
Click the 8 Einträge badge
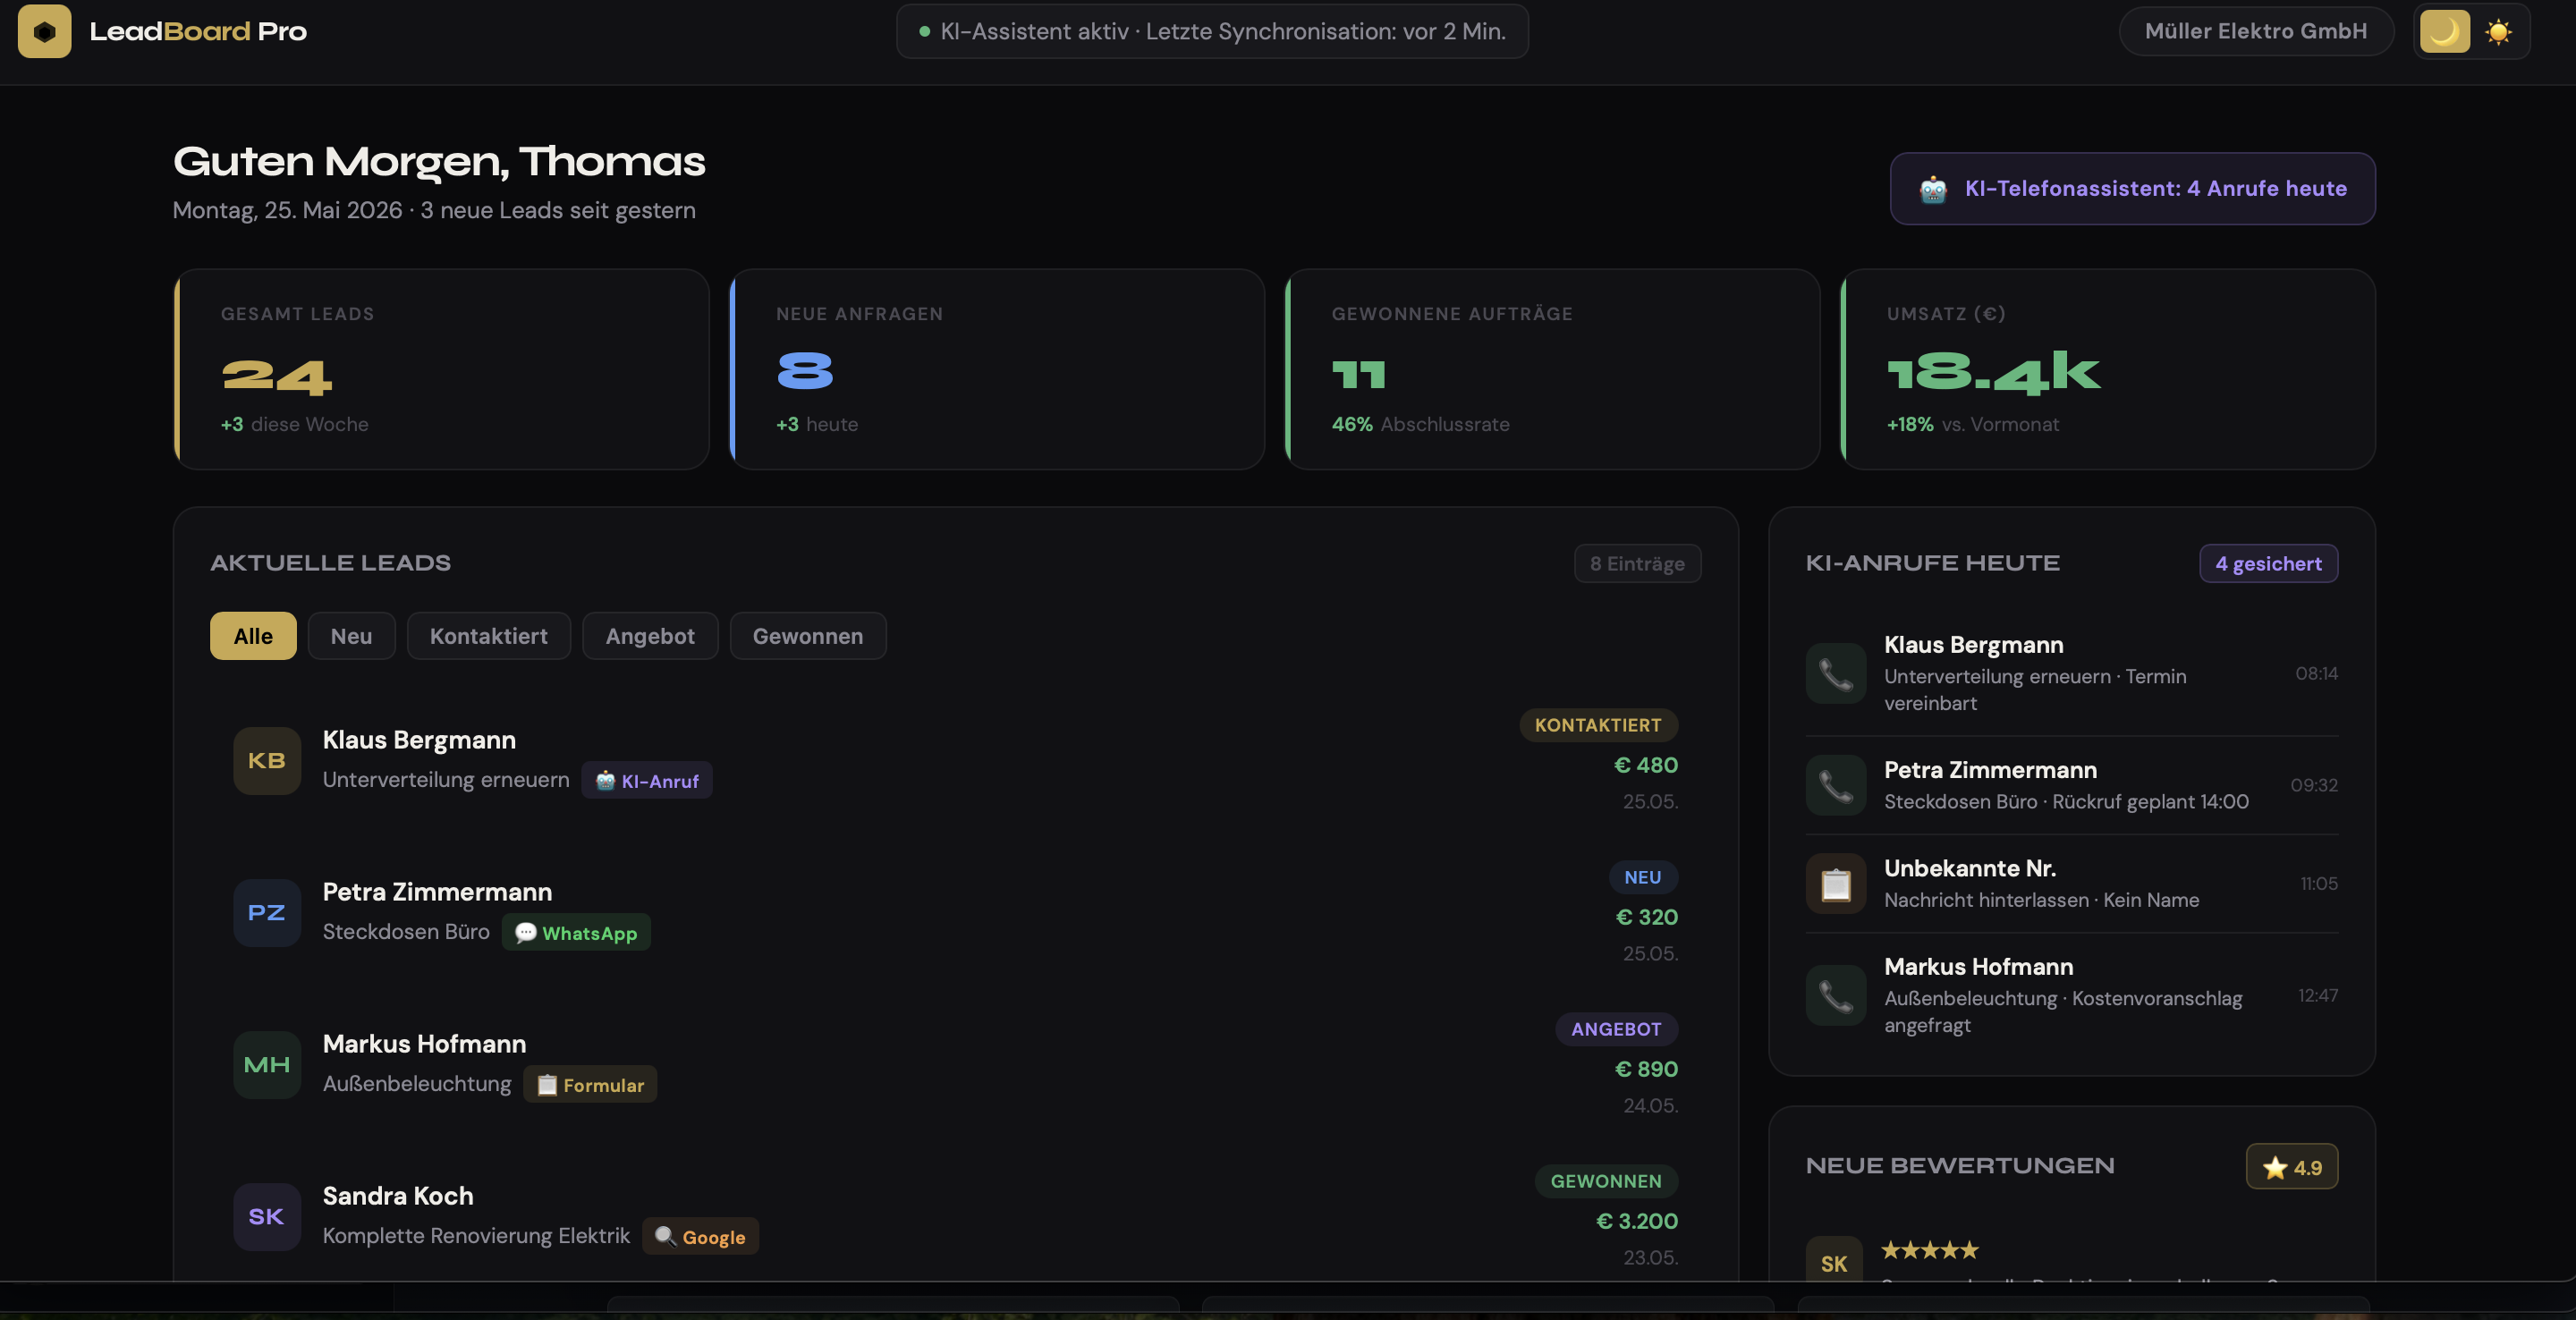(1637, 564)
